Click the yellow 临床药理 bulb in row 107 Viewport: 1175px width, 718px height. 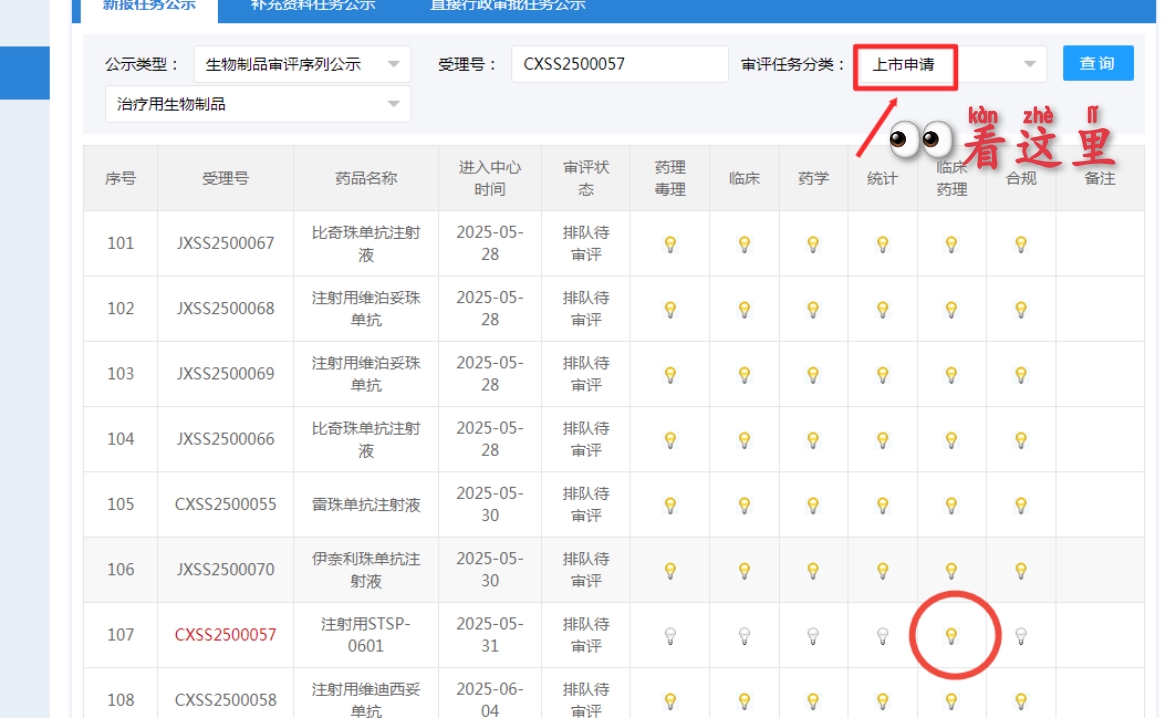click(x=951, y=636)
